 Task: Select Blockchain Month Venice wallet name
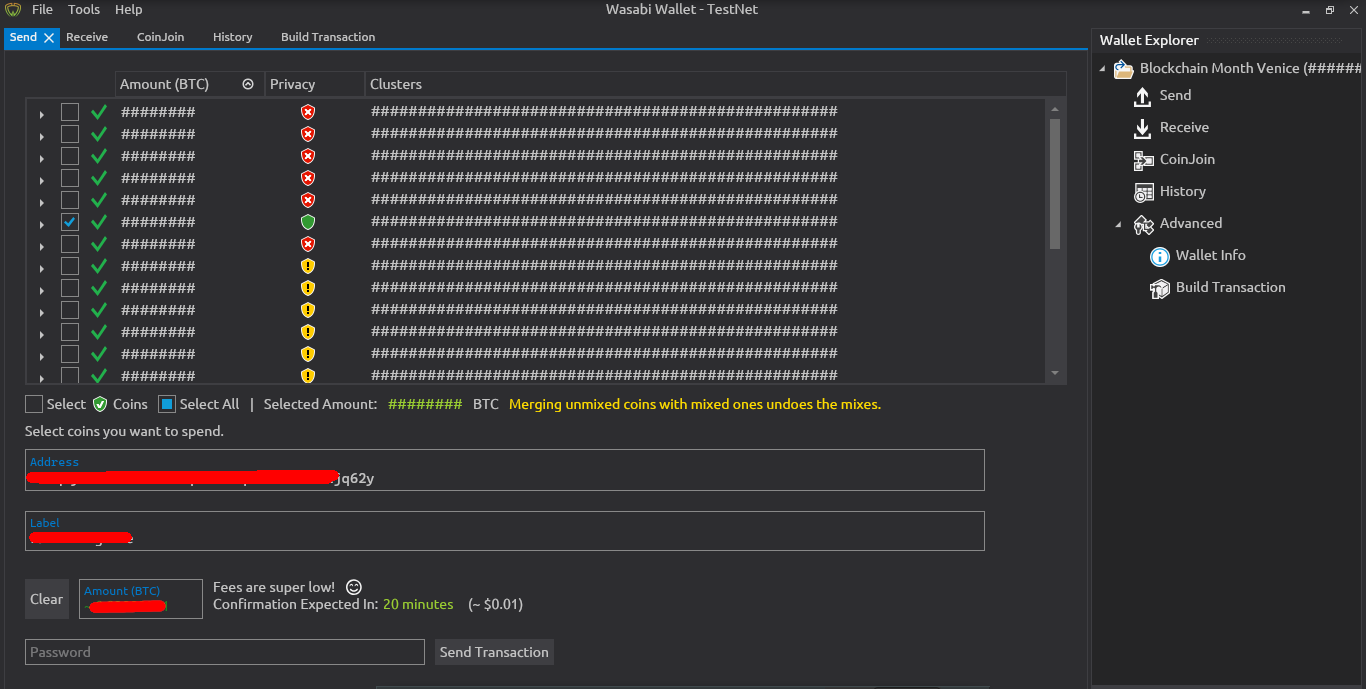coord(1250,68)
